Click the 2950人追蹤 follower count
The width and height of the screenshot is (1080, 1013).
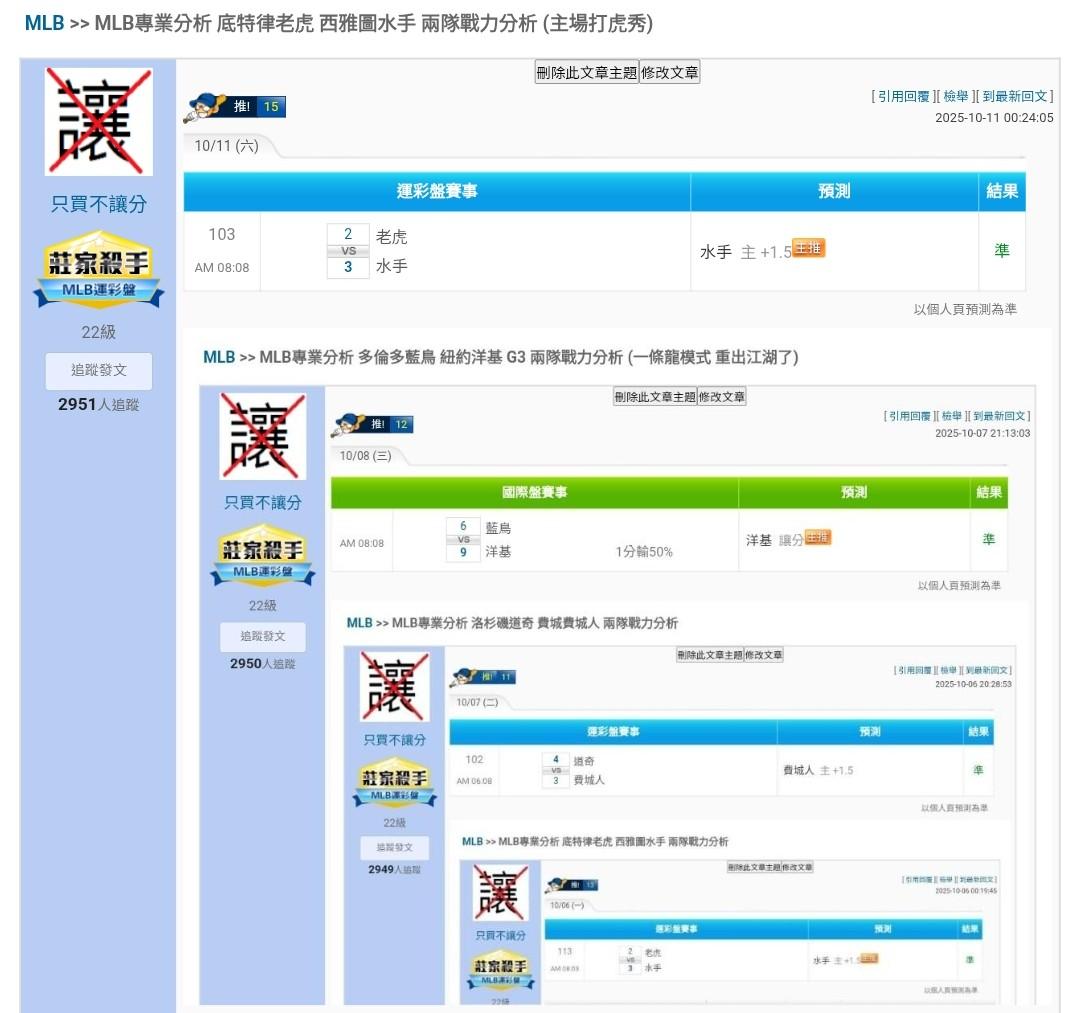(x=262, y=664)
